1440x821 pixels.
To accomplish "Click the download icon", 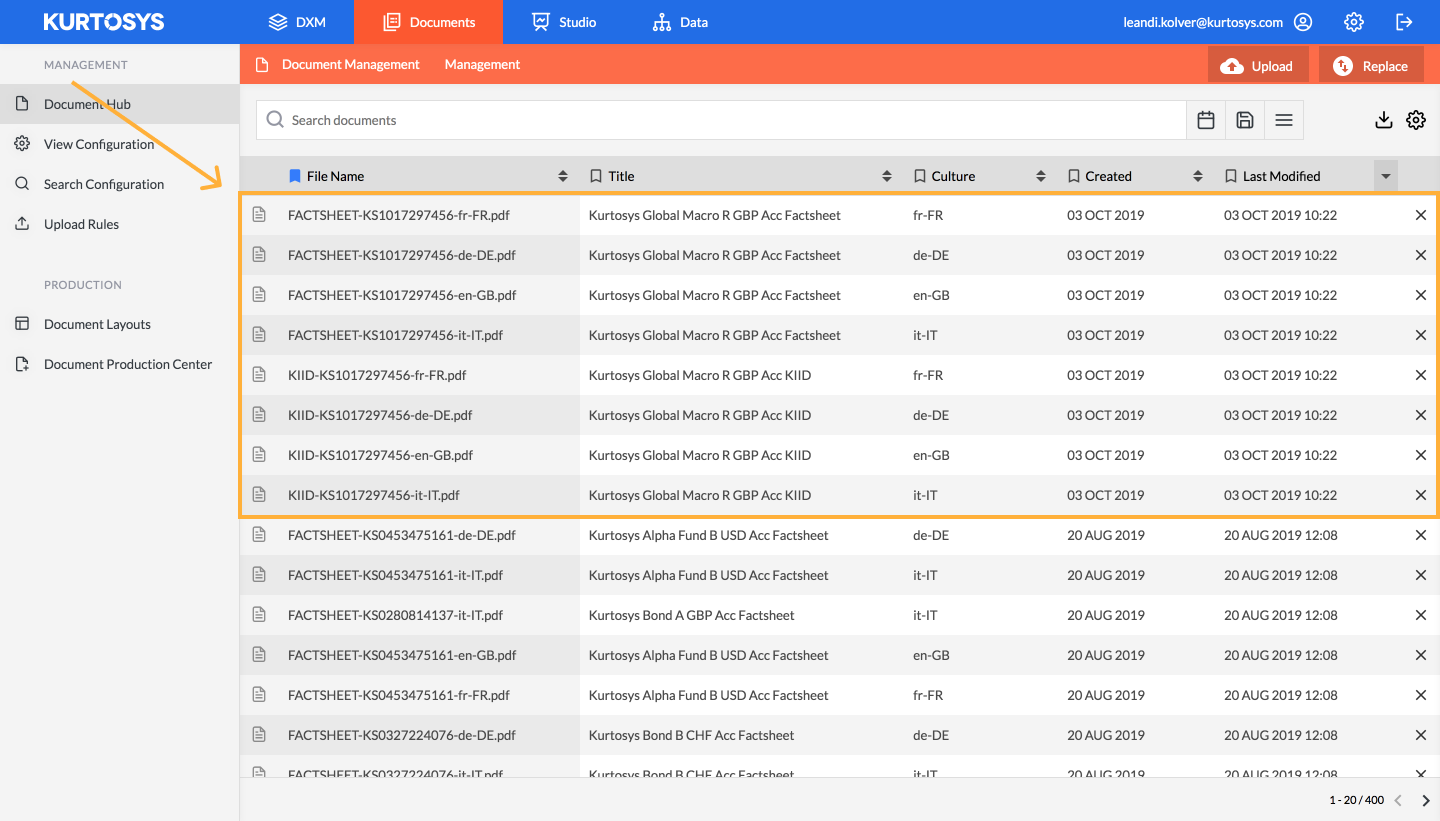I will 1384,120.
